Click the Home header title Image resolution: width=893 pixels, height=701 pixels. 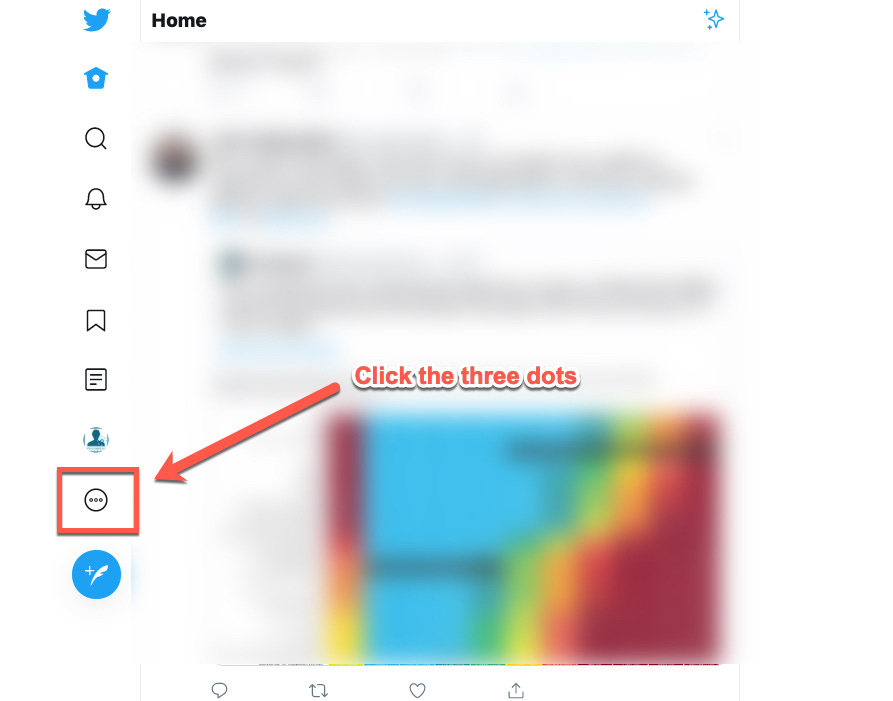tap(179, 21)
